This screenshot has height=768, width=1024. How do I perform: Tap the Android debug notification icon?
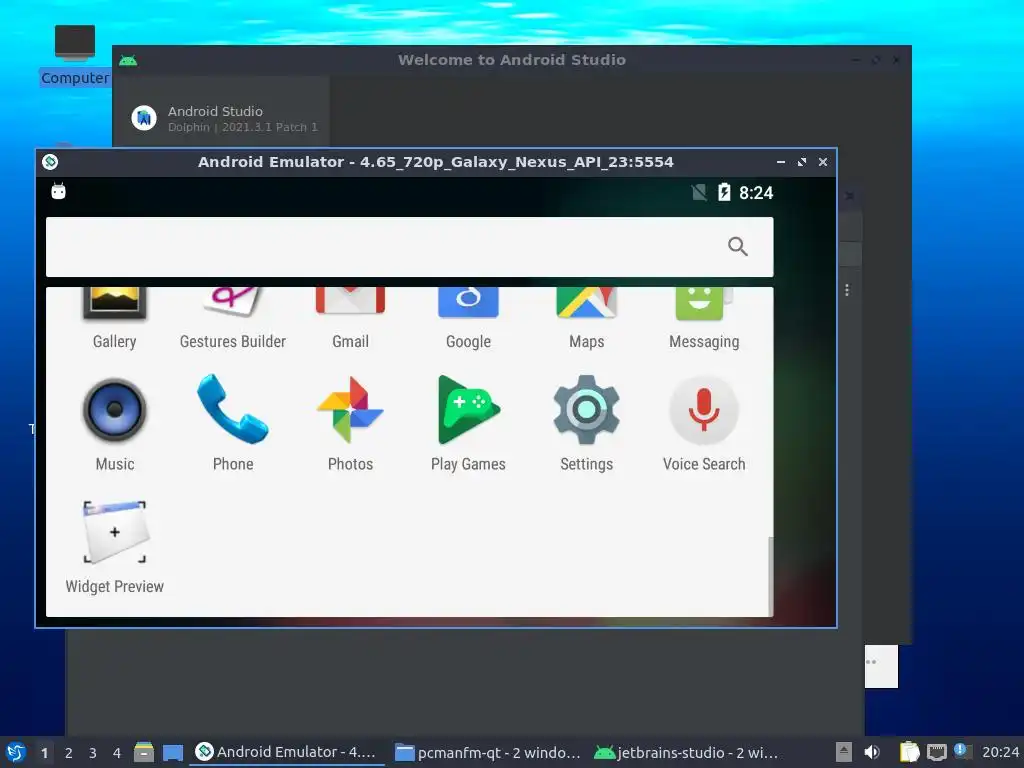pos(59,191)
